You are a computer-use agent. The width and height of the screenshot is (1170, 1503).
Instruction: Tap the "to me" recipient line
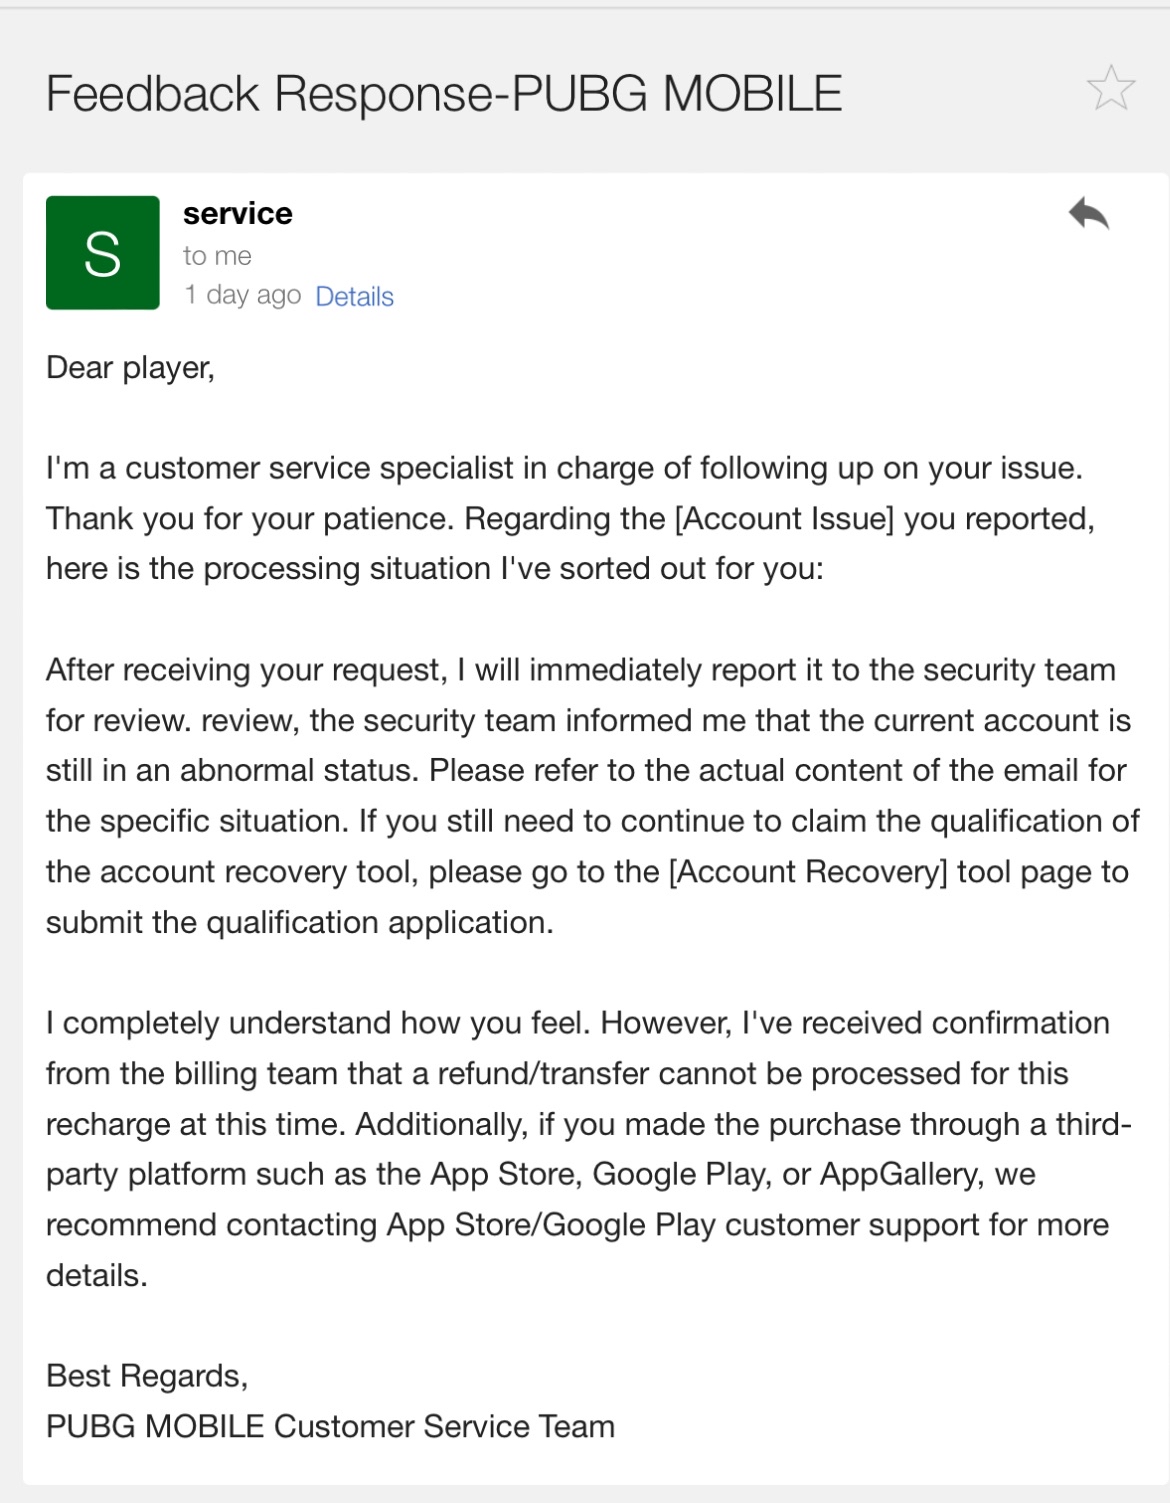point(217,256)
